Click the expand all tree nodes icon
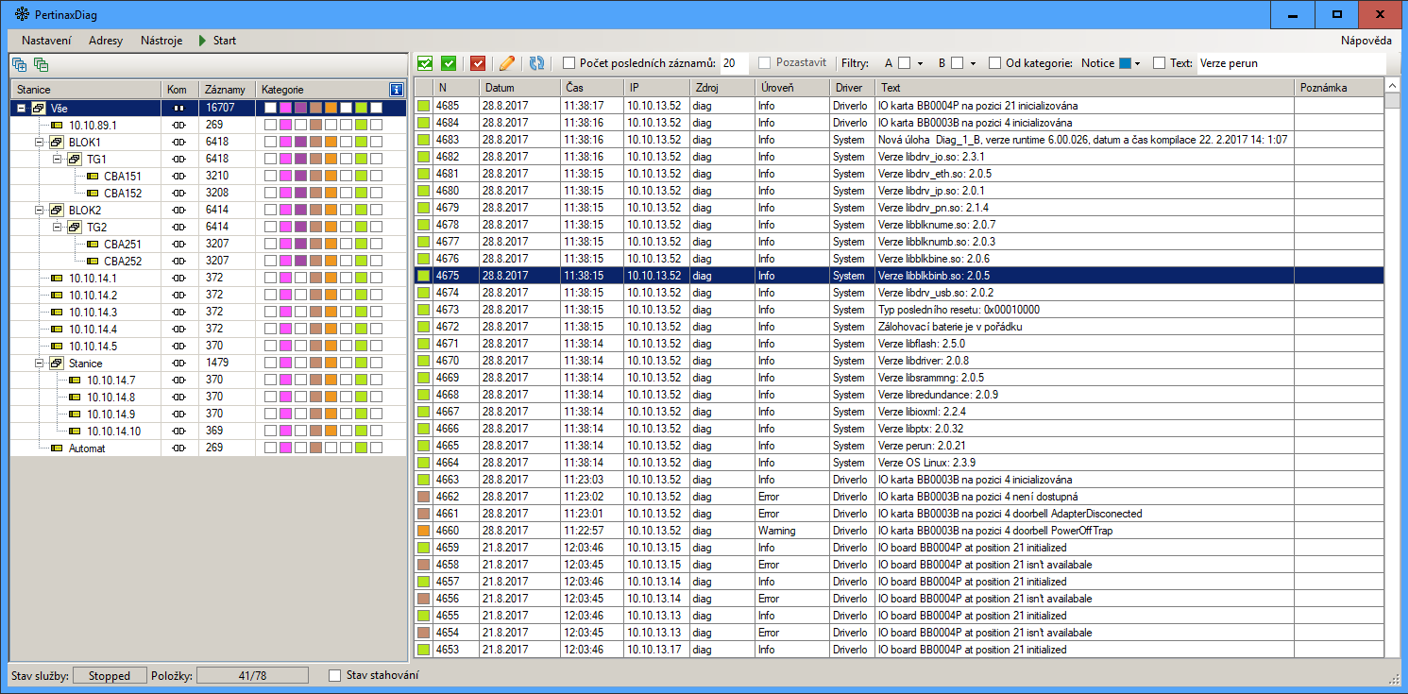This screenshot has height=694, width=1408. click(19, 65)
